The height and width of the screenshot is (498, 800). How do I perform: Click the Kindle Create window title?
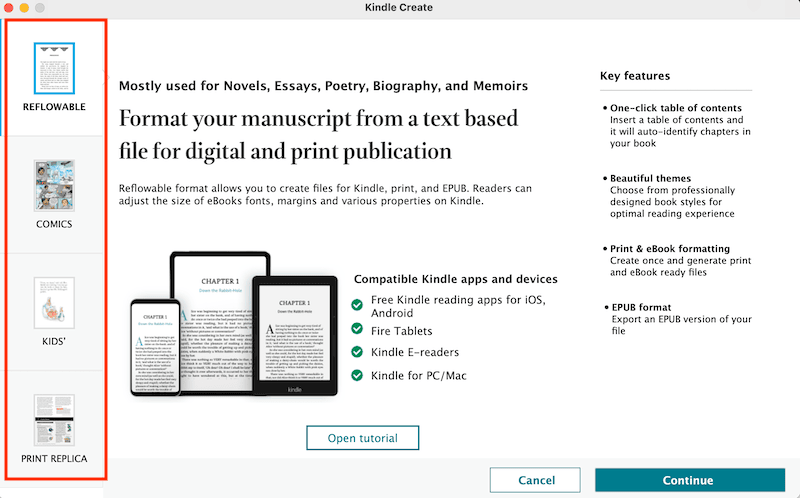coord(399,8)
